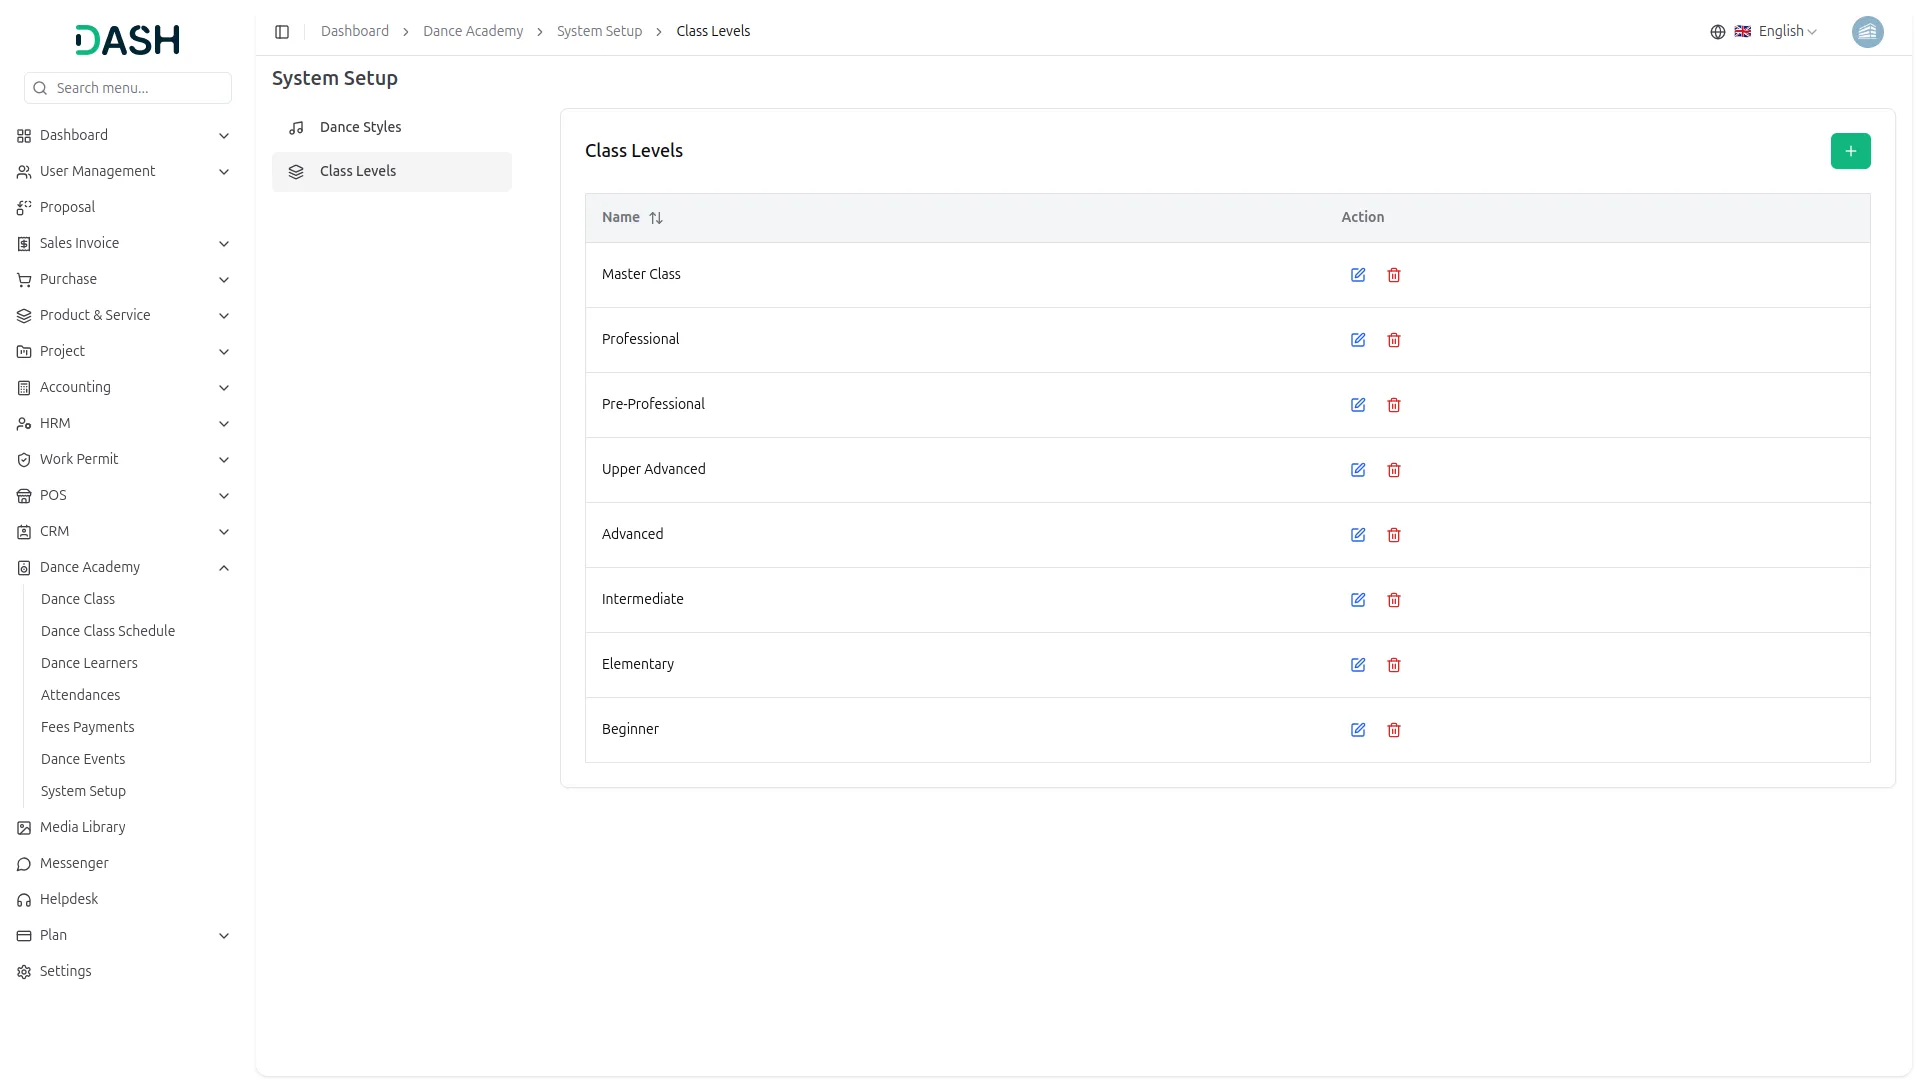Screen dimensions: 1920x1080
Task: Delete the Intermediate class level
Action: coord(1393,600)
